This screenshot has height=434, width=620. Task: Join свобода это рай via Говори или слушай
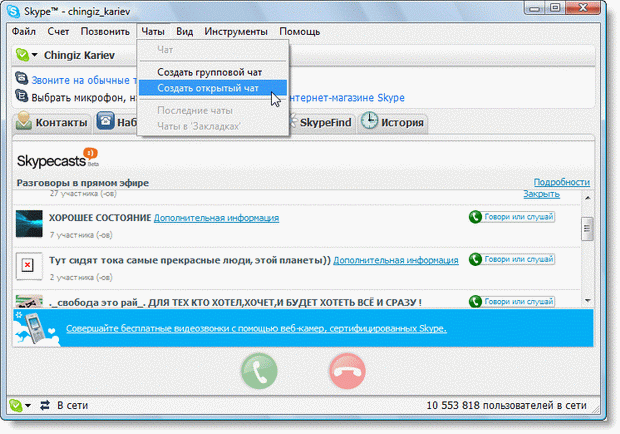coord(512,302)
